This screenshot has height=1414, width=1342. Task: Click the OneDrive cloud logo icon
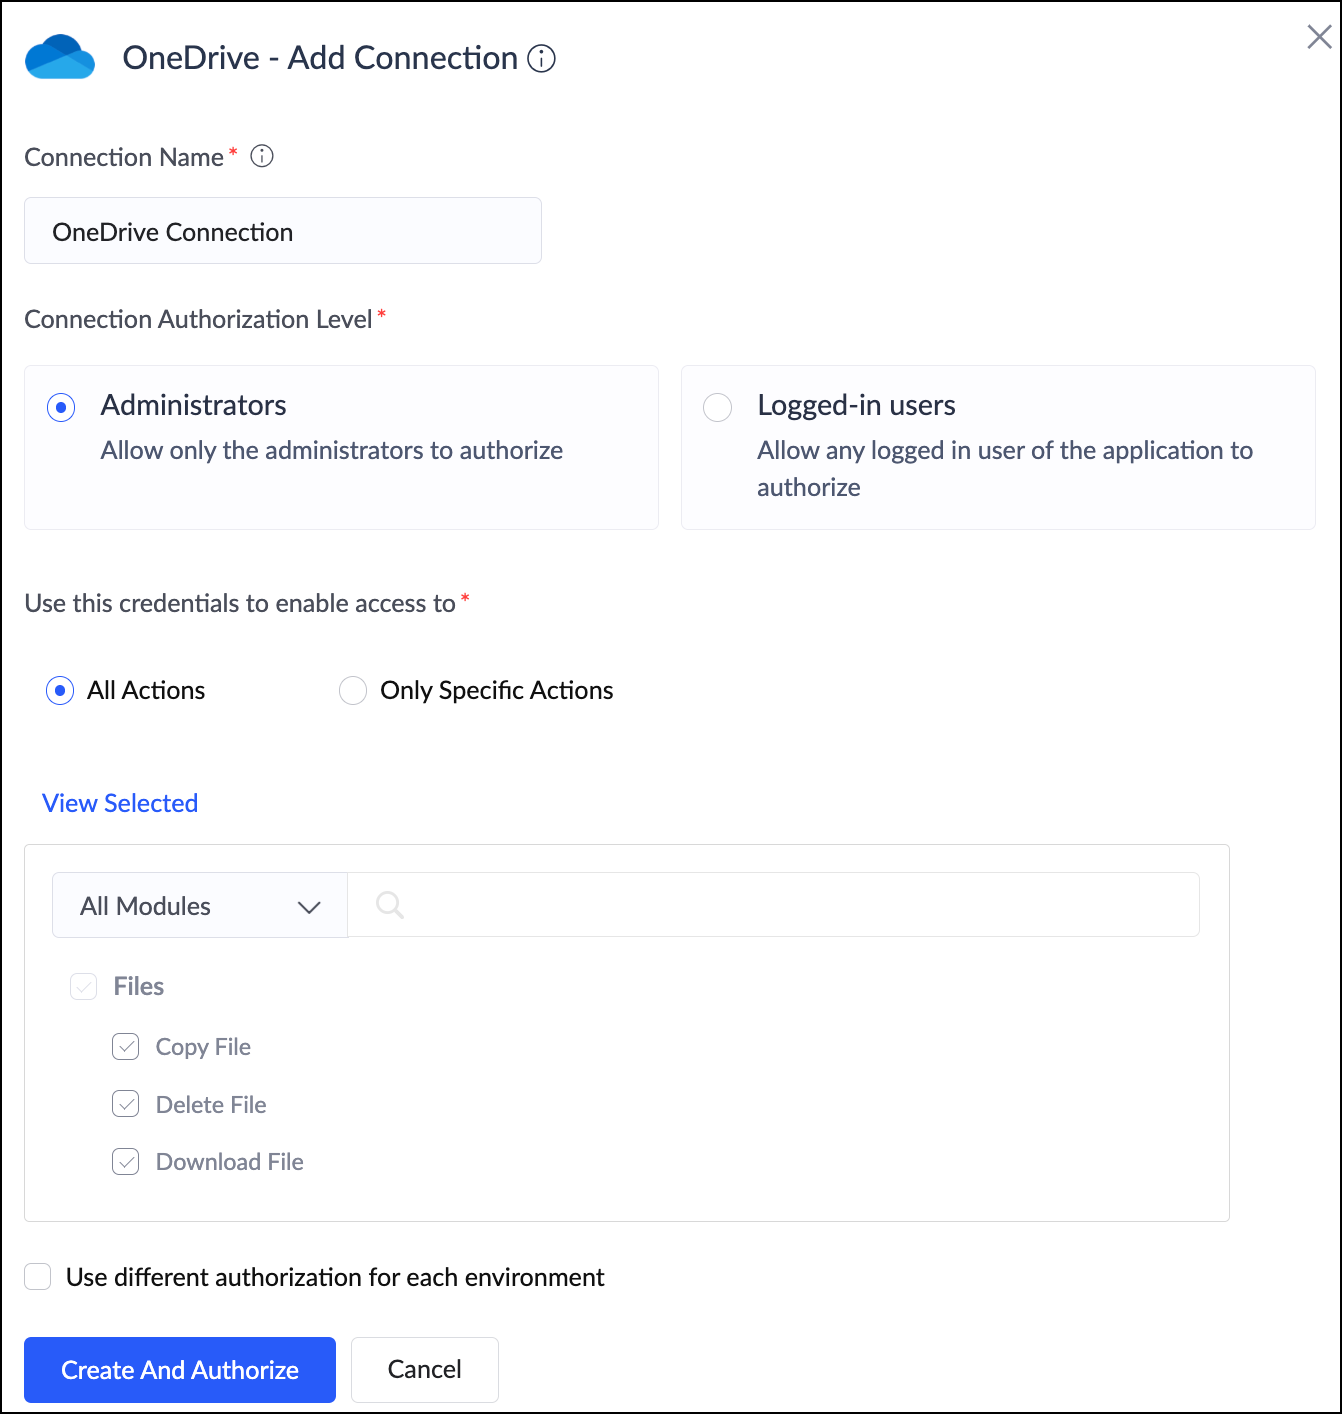coord(60,57)
